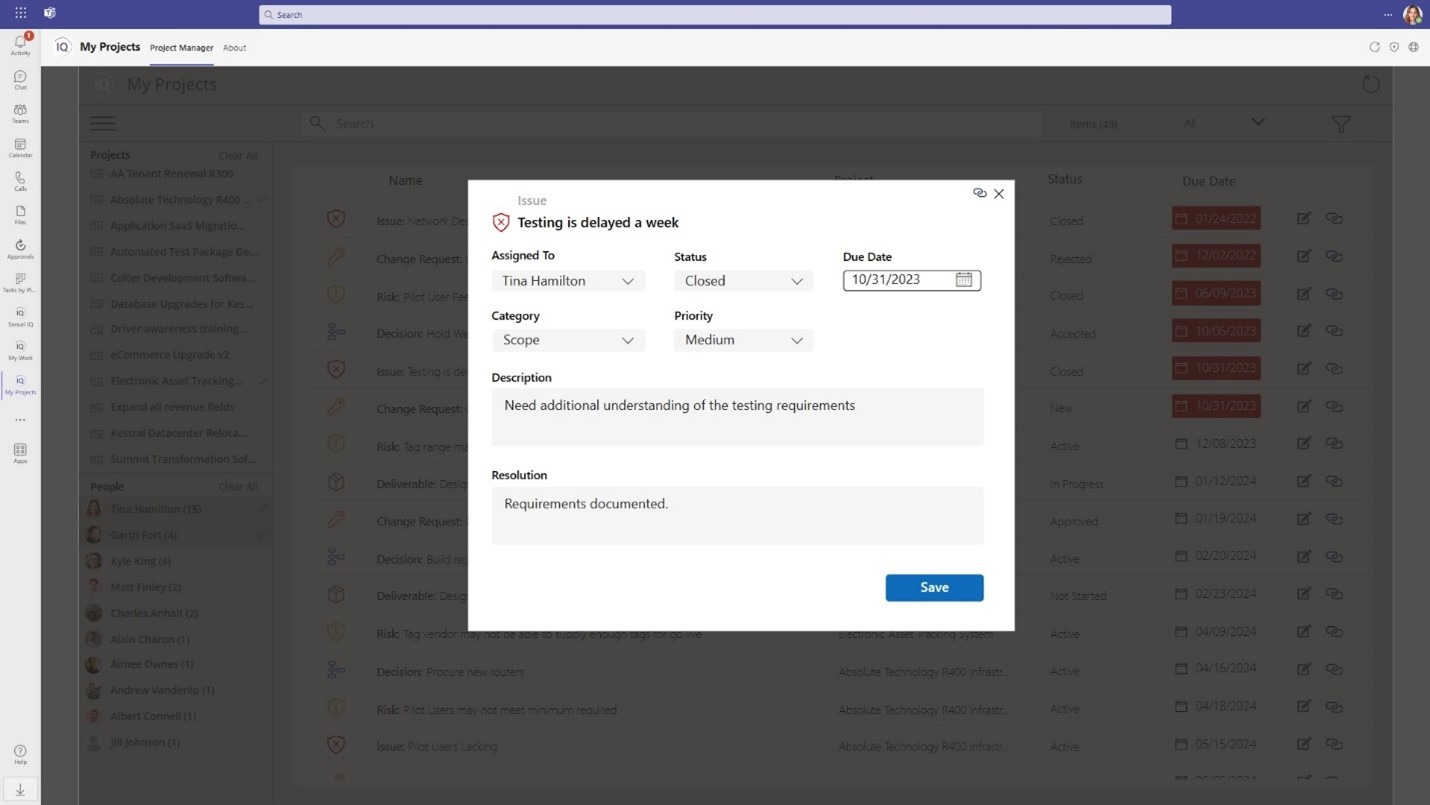
Task: Open Sensei IQ app in sidebar
Action: (x=20, y=317)
